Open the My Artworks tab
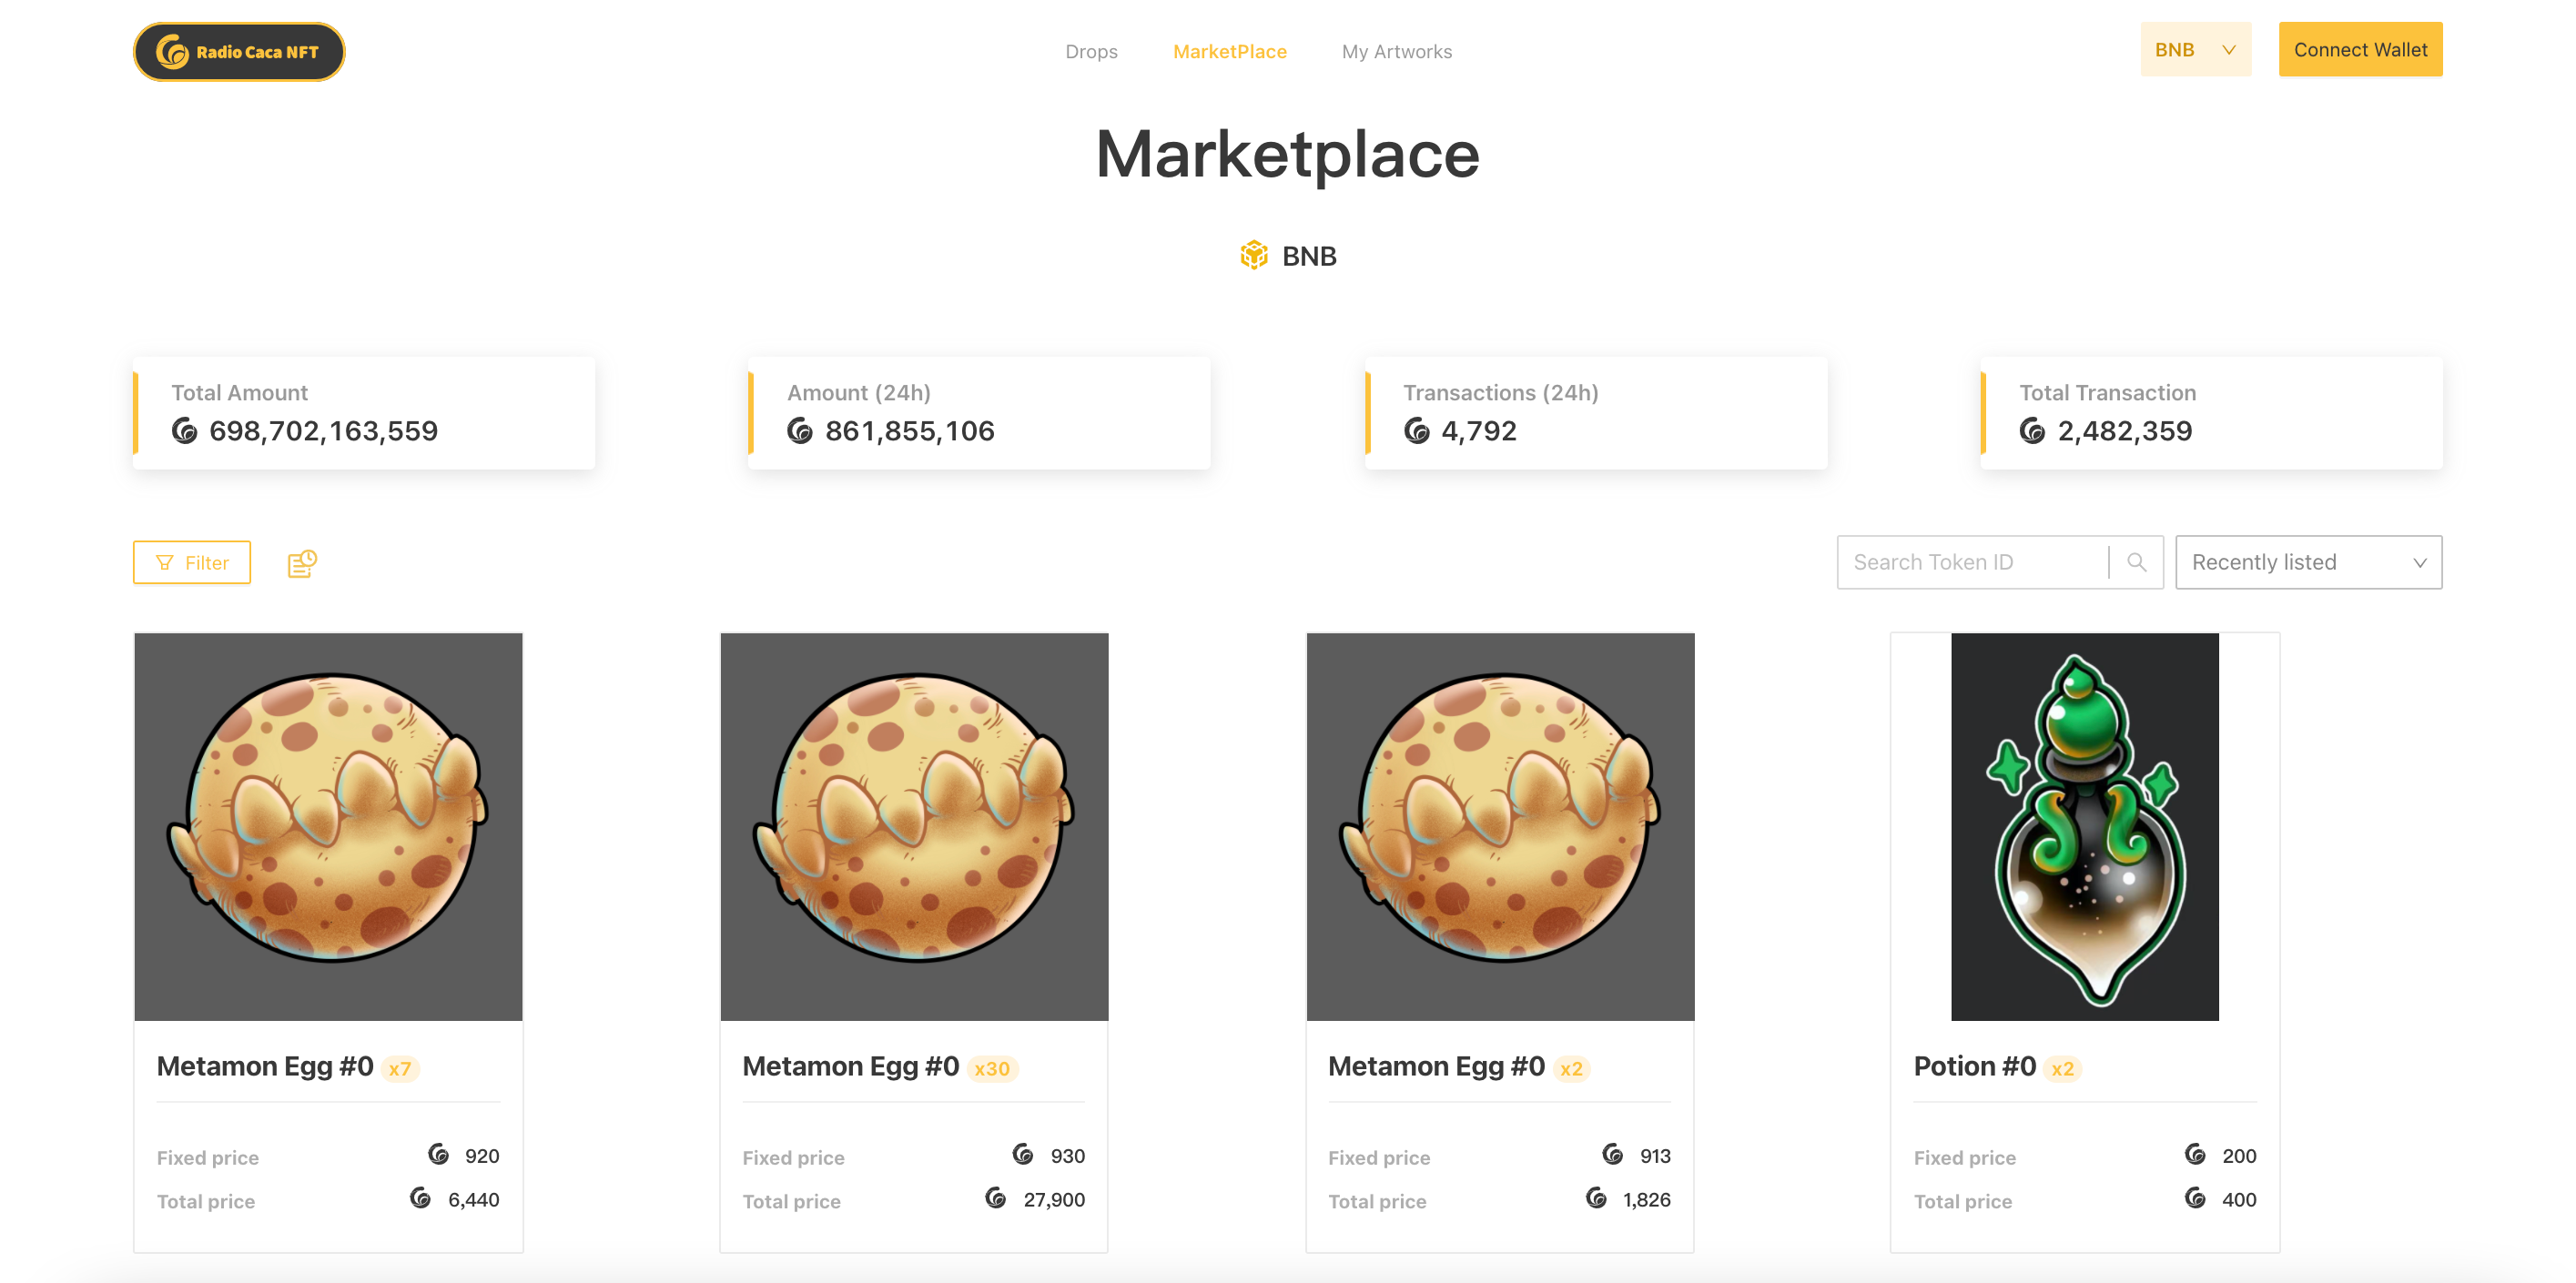Image resolution: width=2576 pixels, height=1283 pixels. (x=1396, y=51)
